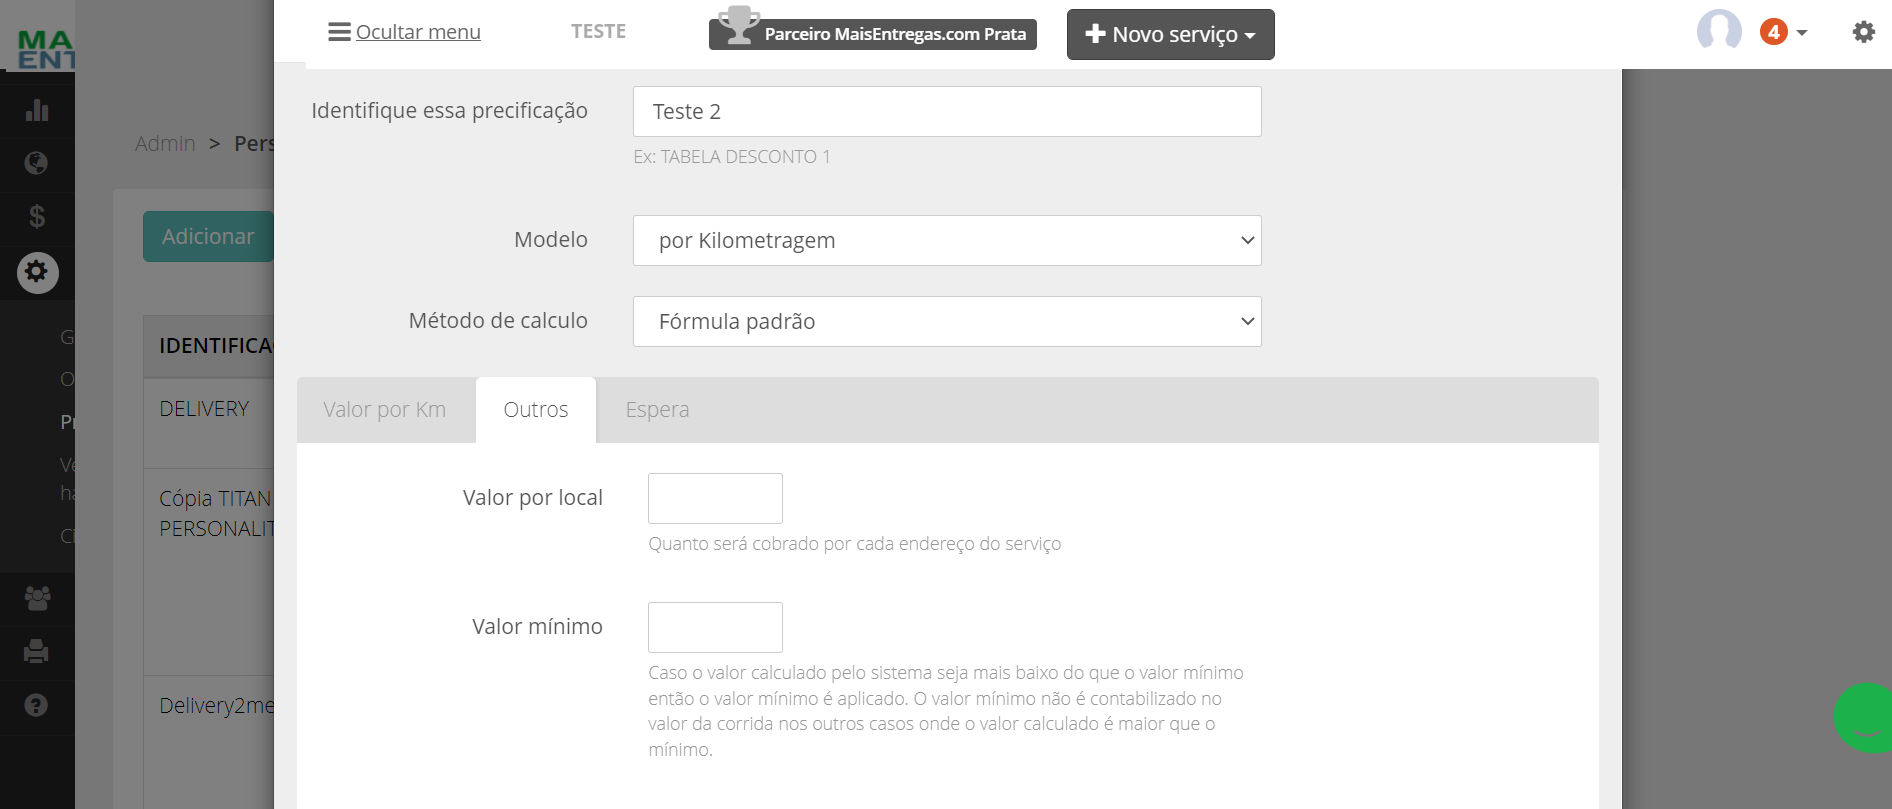The image size is (1892, 809).
Task: Open the users group sidebar icon
Action: click(x=37, y=598)
